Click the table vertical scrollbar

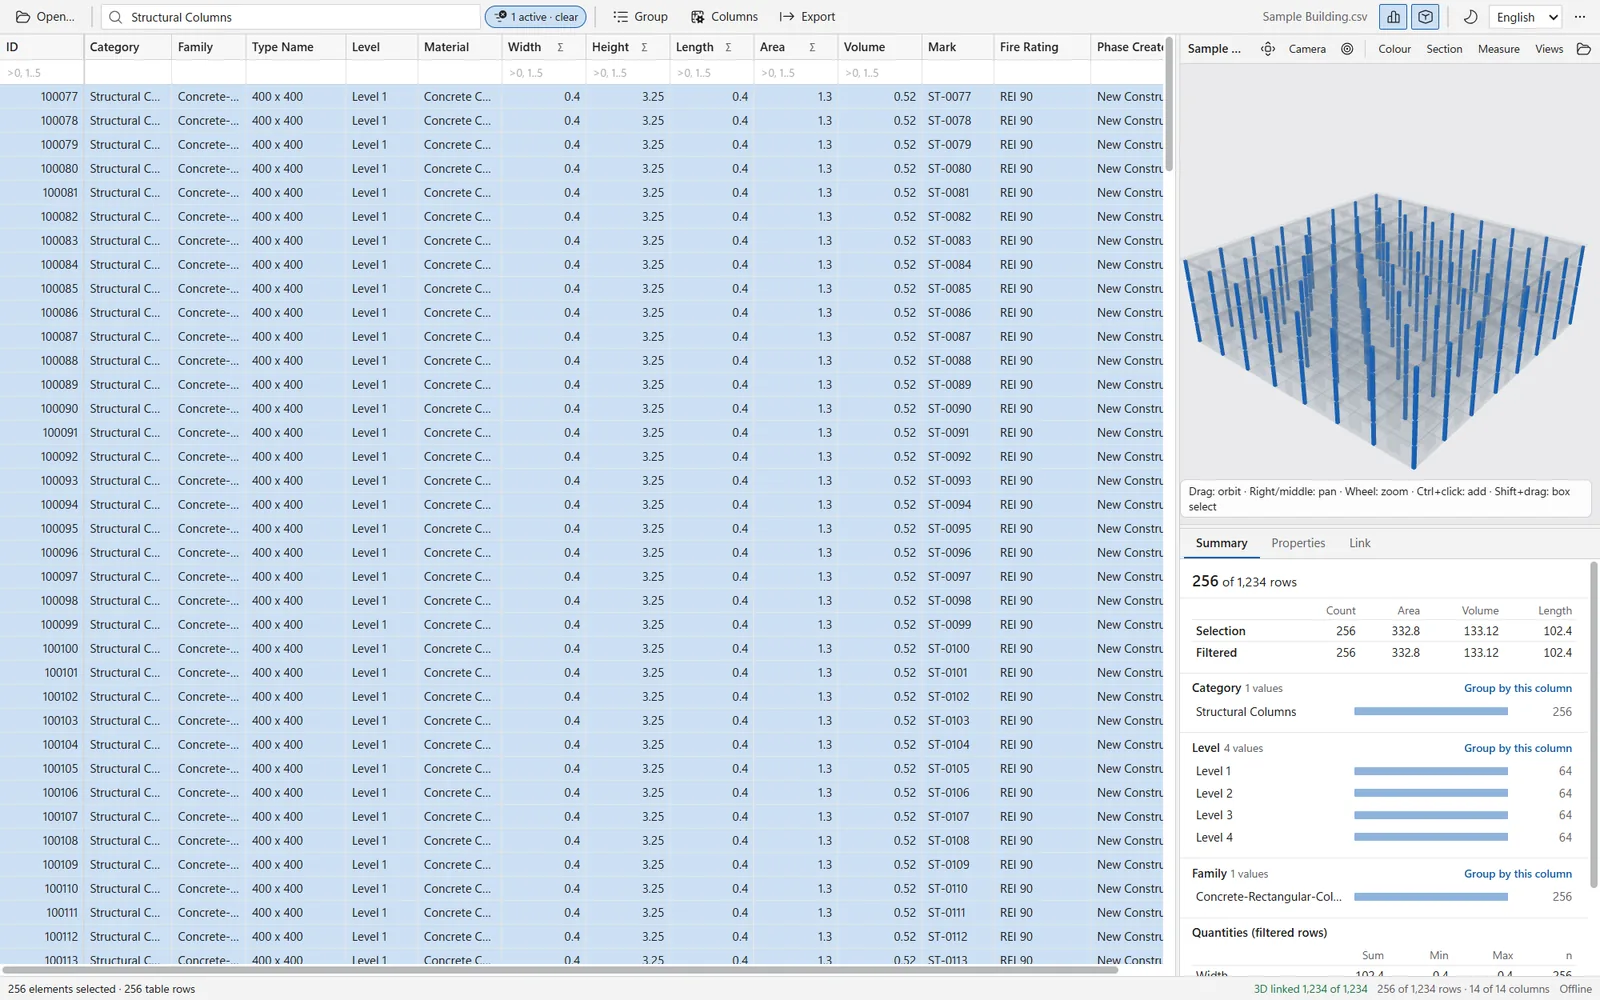pyautogui.click(x=1168, y=105)
